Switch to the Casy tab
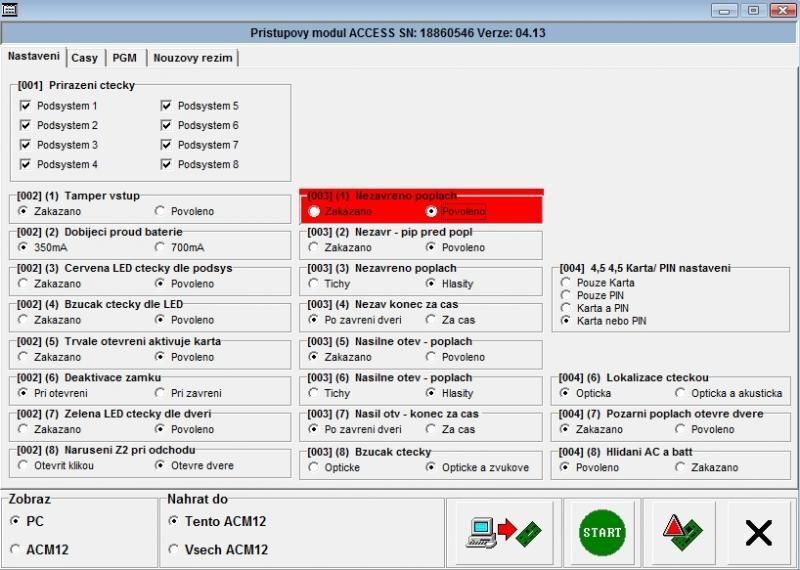The image size is (800, 570). [84, 58]
